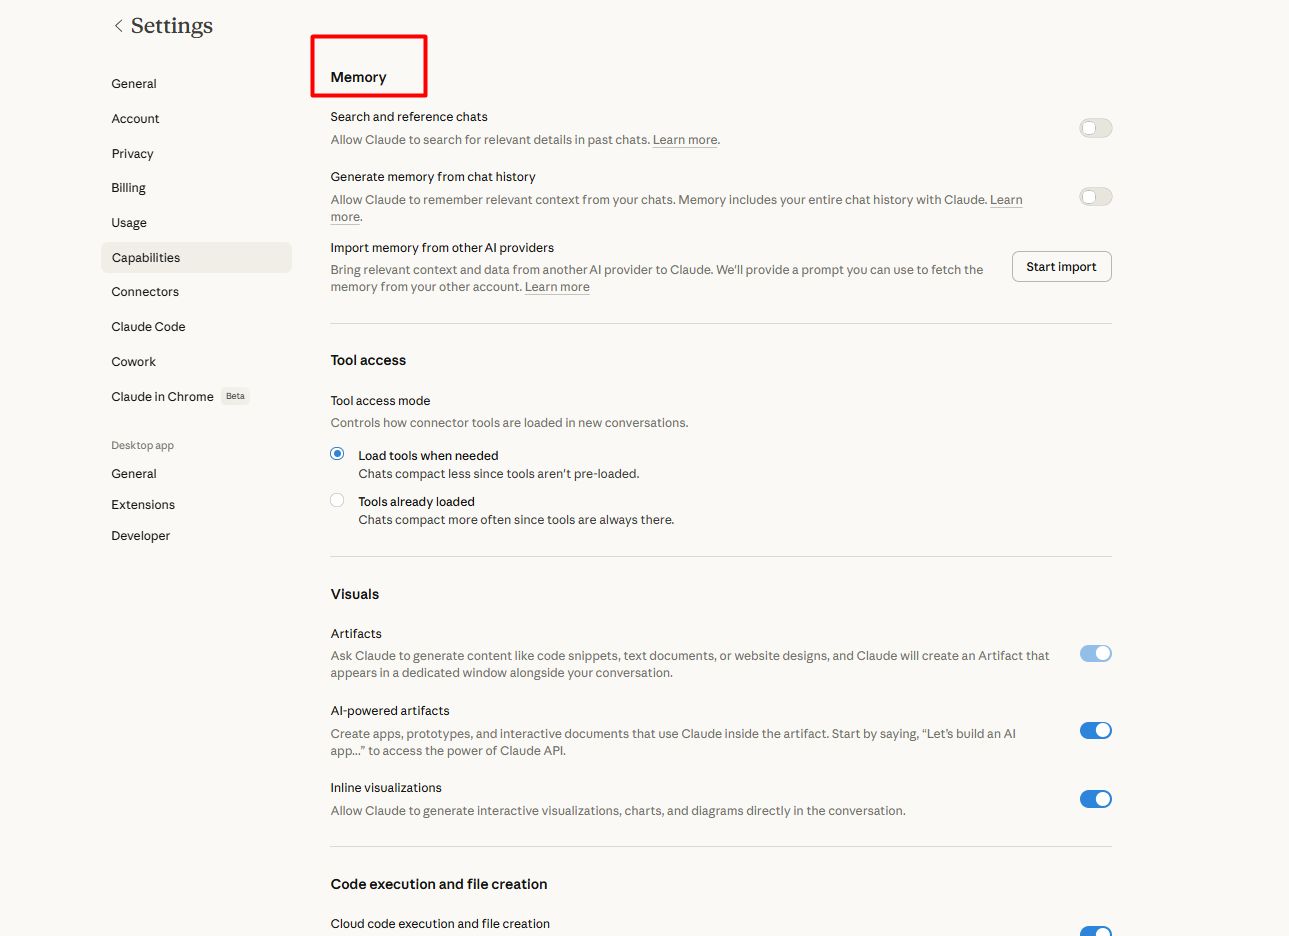This screenshot has width=1289, height=936.
Task: Click the Artifacts setting label
Action: (356, 634)
